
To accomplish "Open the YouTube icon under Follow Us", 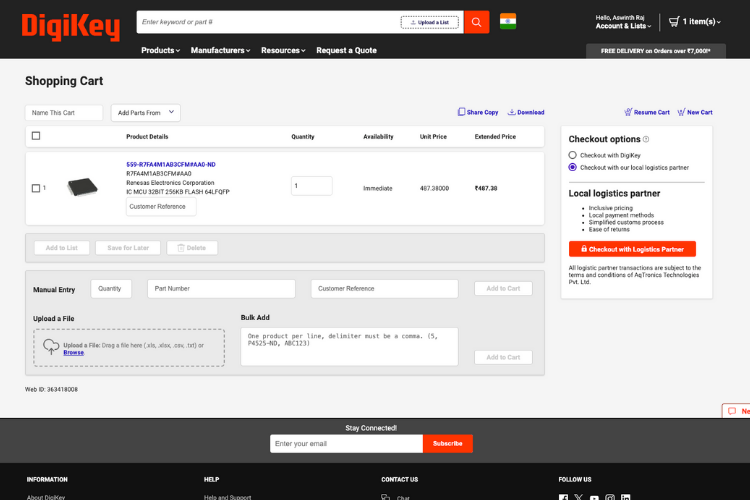I will [x=594, y=498].
